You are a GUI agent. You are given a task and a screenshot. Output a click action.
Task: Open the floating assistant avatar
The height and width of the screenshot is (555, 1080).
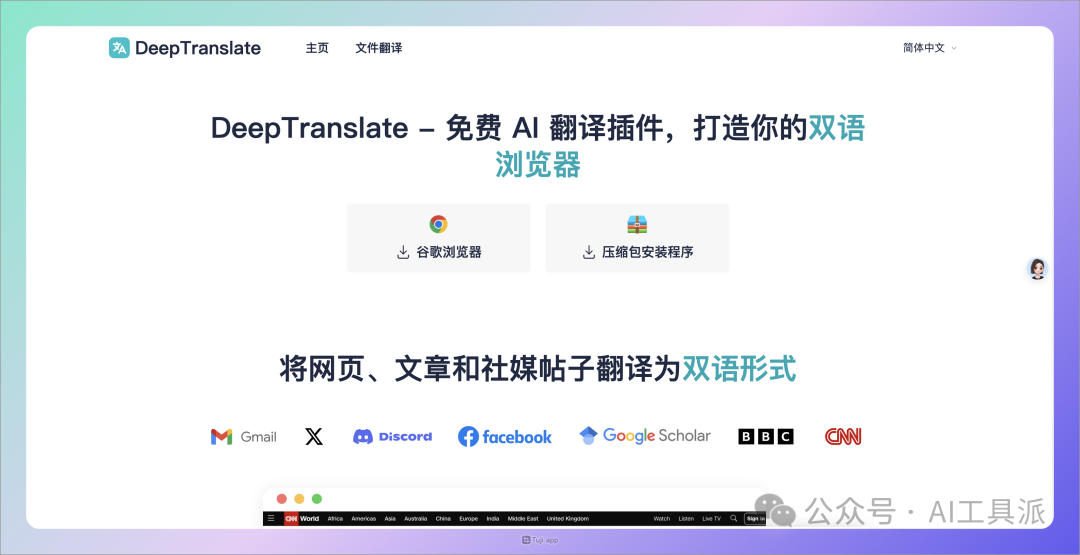[x=1037, y=269]
